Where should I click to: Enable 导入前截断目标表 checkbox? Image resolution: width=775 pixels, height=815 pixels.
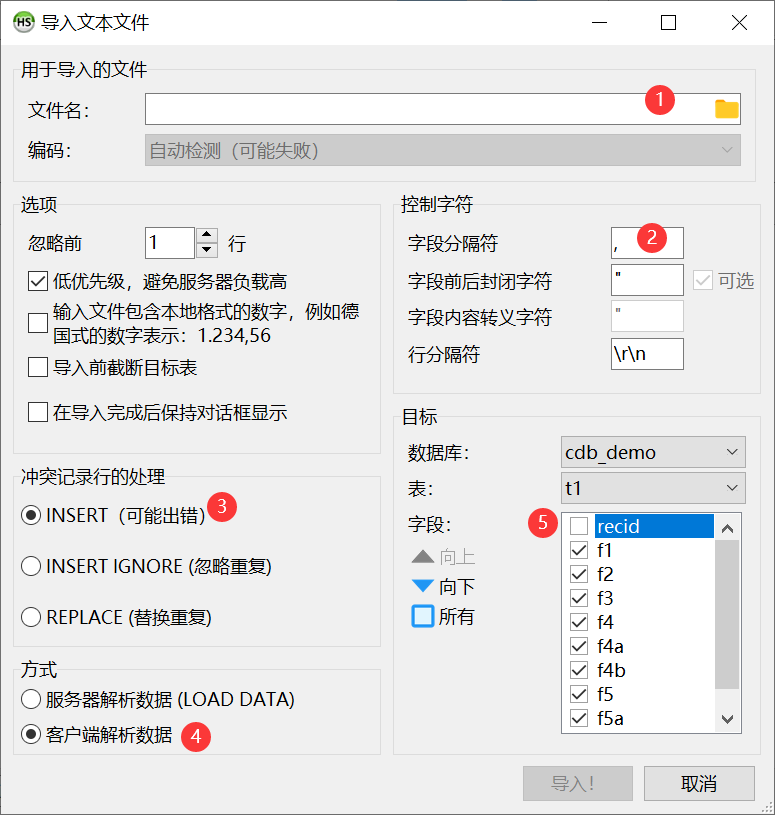[x=38, y=368]
